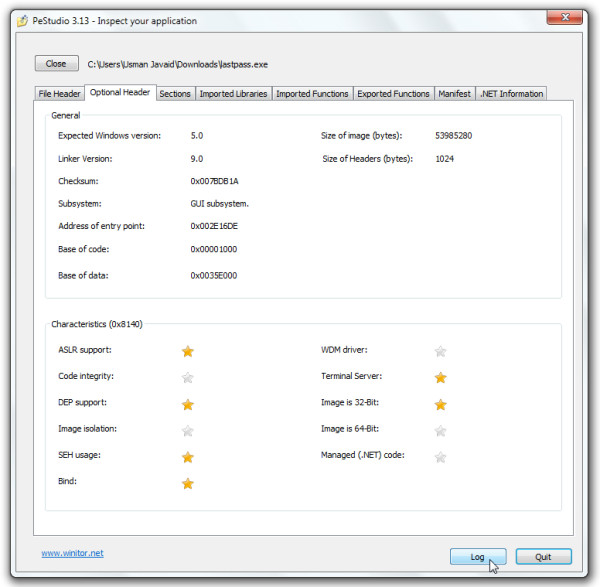Click the 'Expected Windows version:' label
Image resolution: width=600 pixels, height=587 pixels.
point(109,135)
